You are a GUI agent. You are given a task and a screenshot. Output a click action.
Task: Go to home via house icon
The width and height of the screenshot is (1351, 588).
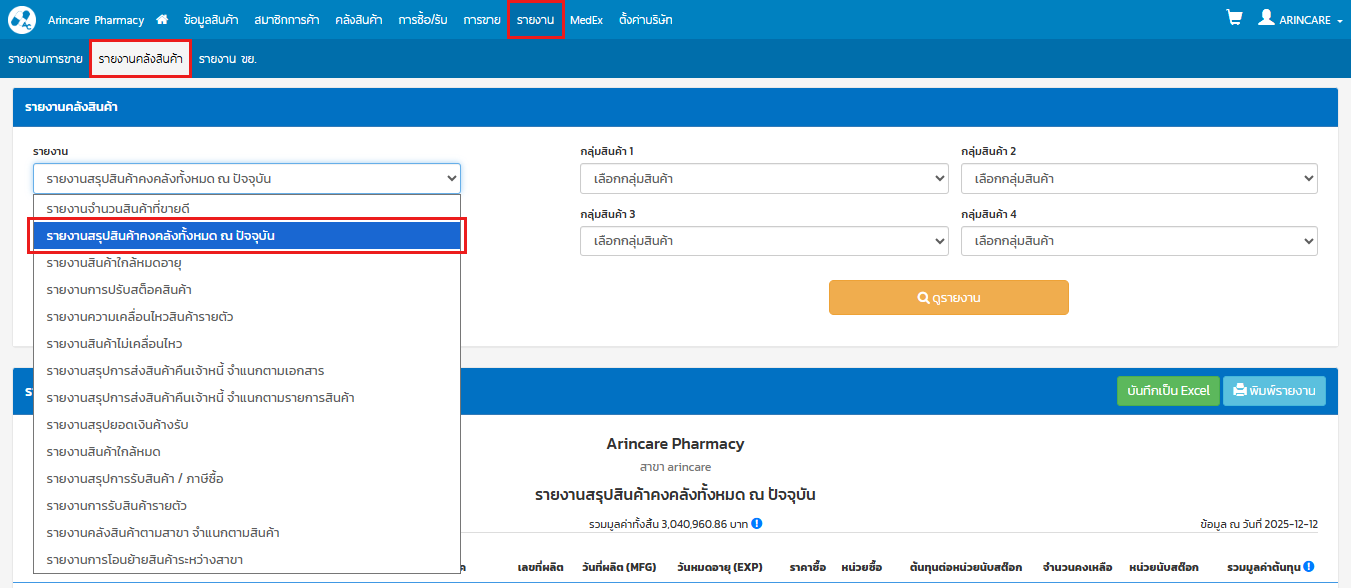pos(162,20)
